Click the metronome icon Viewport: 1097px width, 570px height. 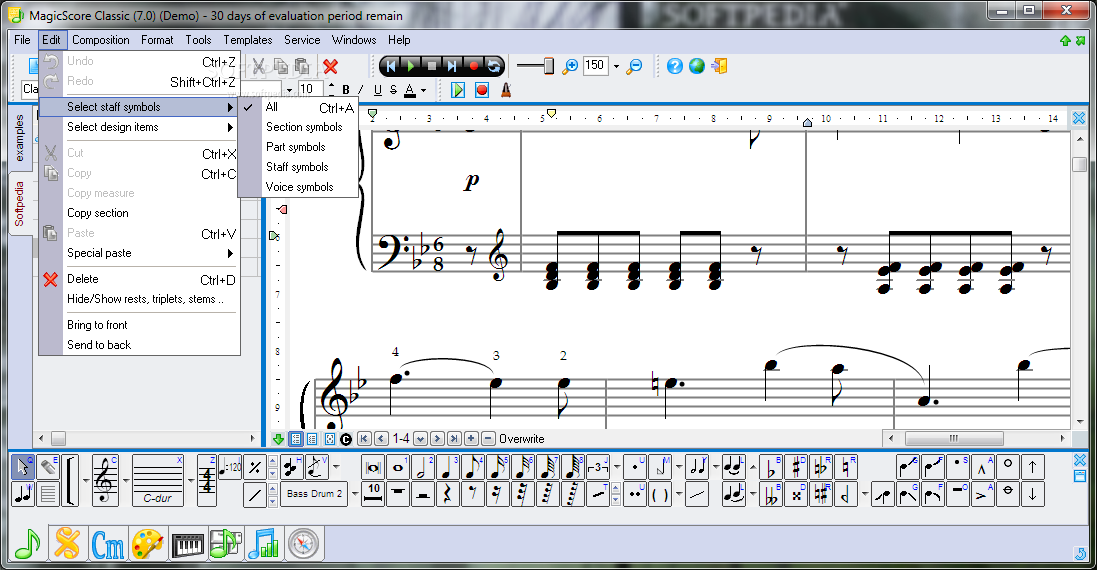point(506,90)
